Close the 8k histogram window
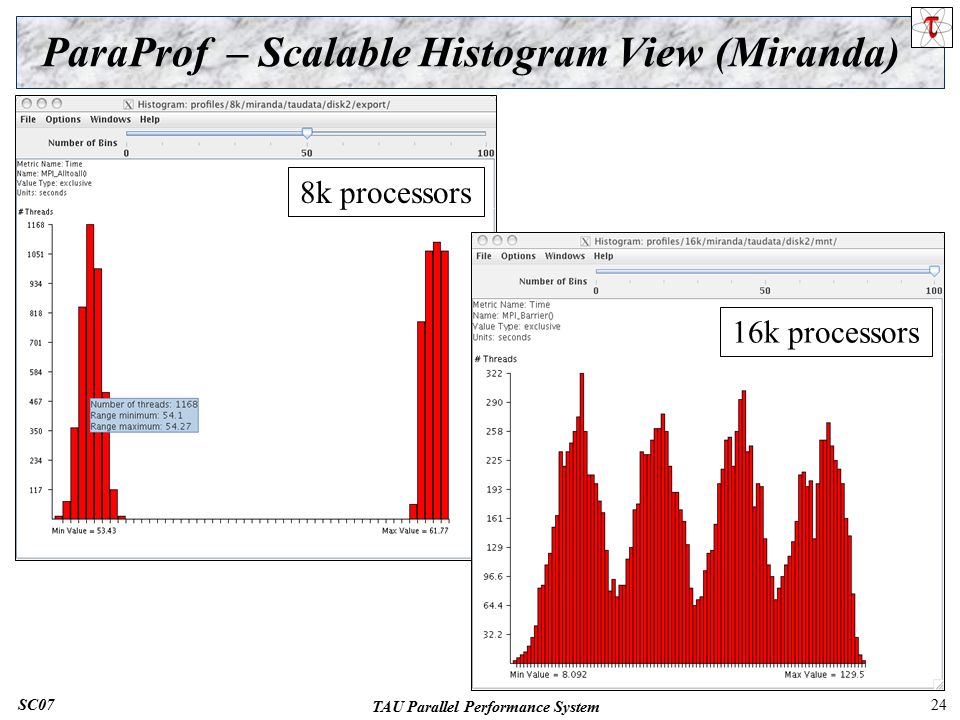 click(x=27, y=103)
